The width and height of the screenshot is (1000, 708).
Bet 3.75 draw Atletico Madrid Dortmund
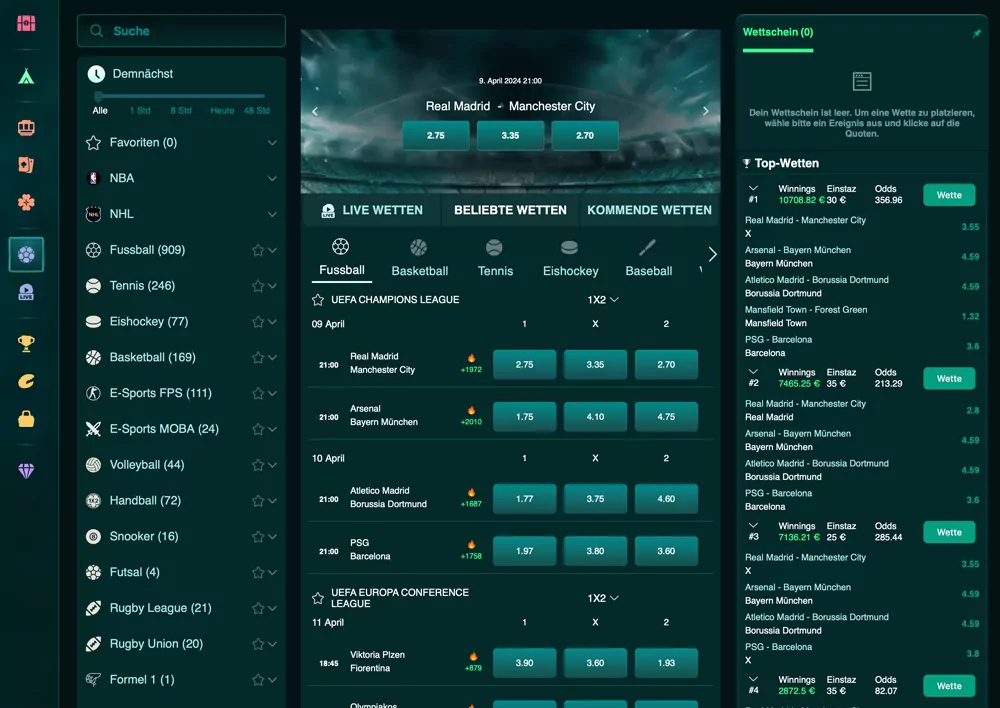(595, 499)
